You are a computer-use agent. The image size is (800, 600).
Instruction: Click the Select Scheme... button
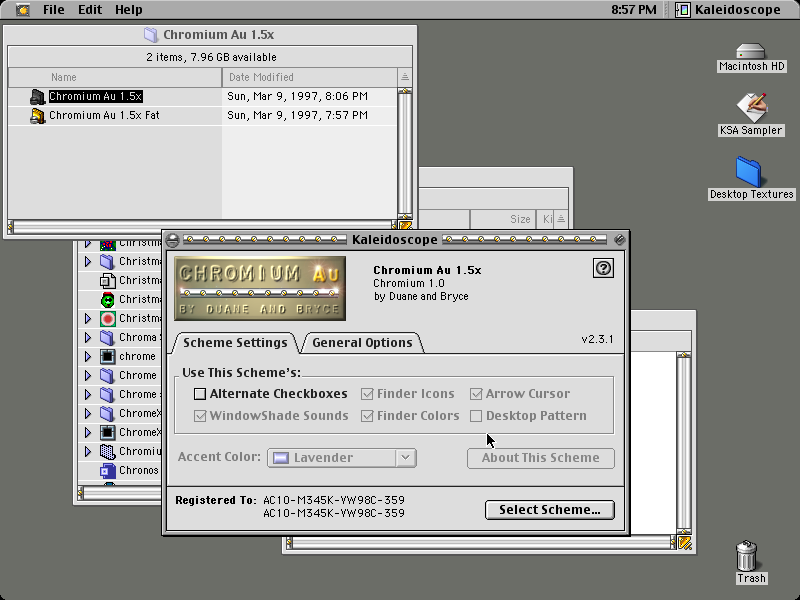pos(549,510)
